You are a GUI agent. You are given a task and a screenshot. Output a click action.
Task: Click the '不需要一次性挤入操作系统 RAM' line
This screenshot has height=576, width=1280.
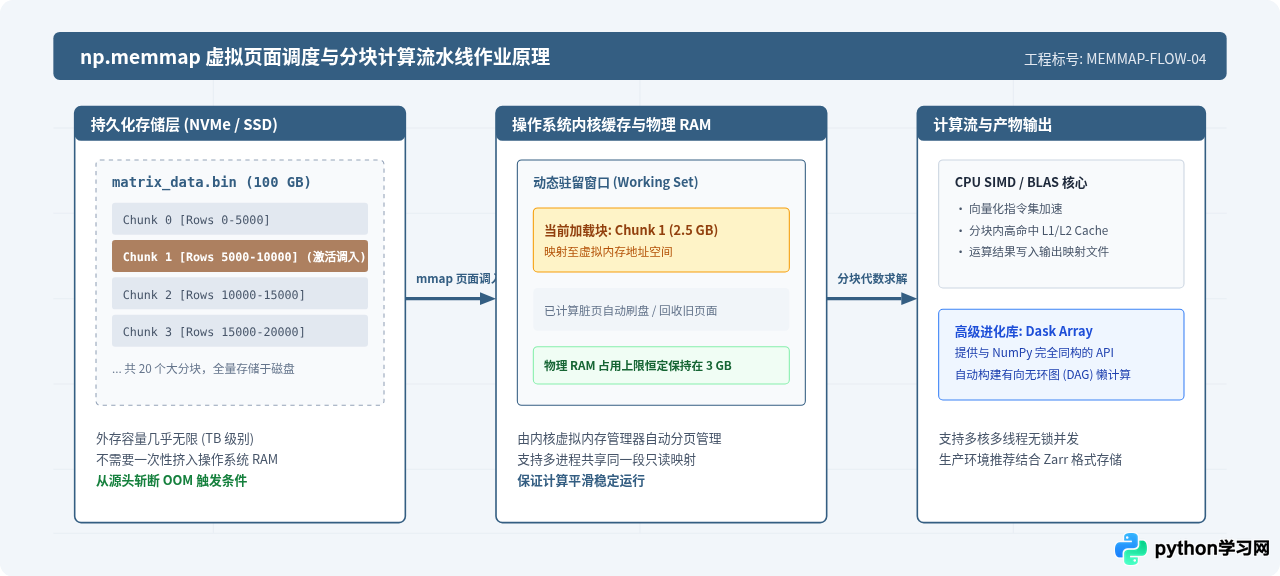(x=187, y=459)
